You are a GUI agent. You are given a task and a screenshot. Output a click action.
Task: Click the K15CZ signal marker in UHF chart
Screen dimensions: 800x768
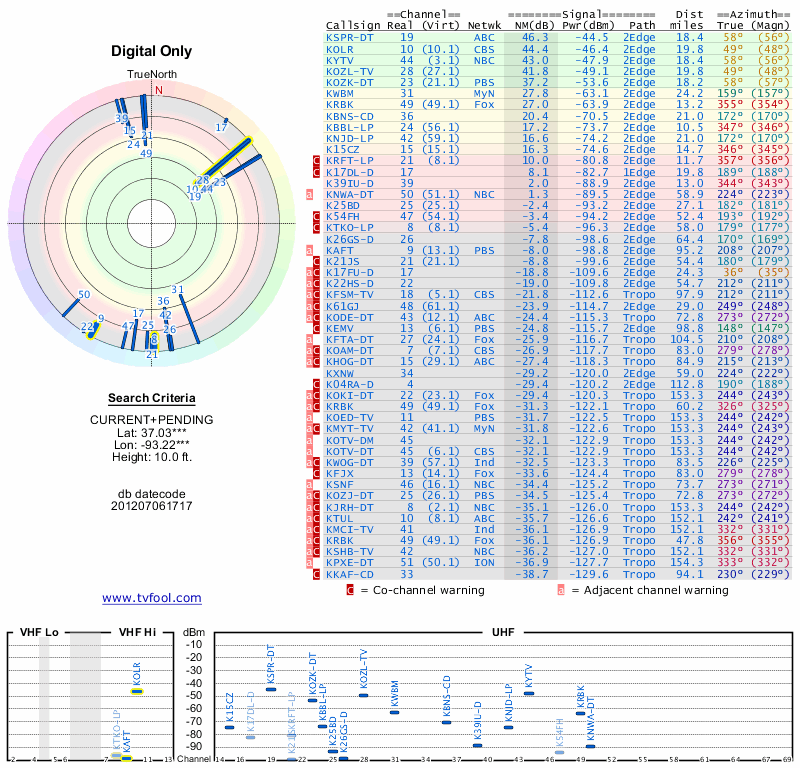click(x=230, y=727)
